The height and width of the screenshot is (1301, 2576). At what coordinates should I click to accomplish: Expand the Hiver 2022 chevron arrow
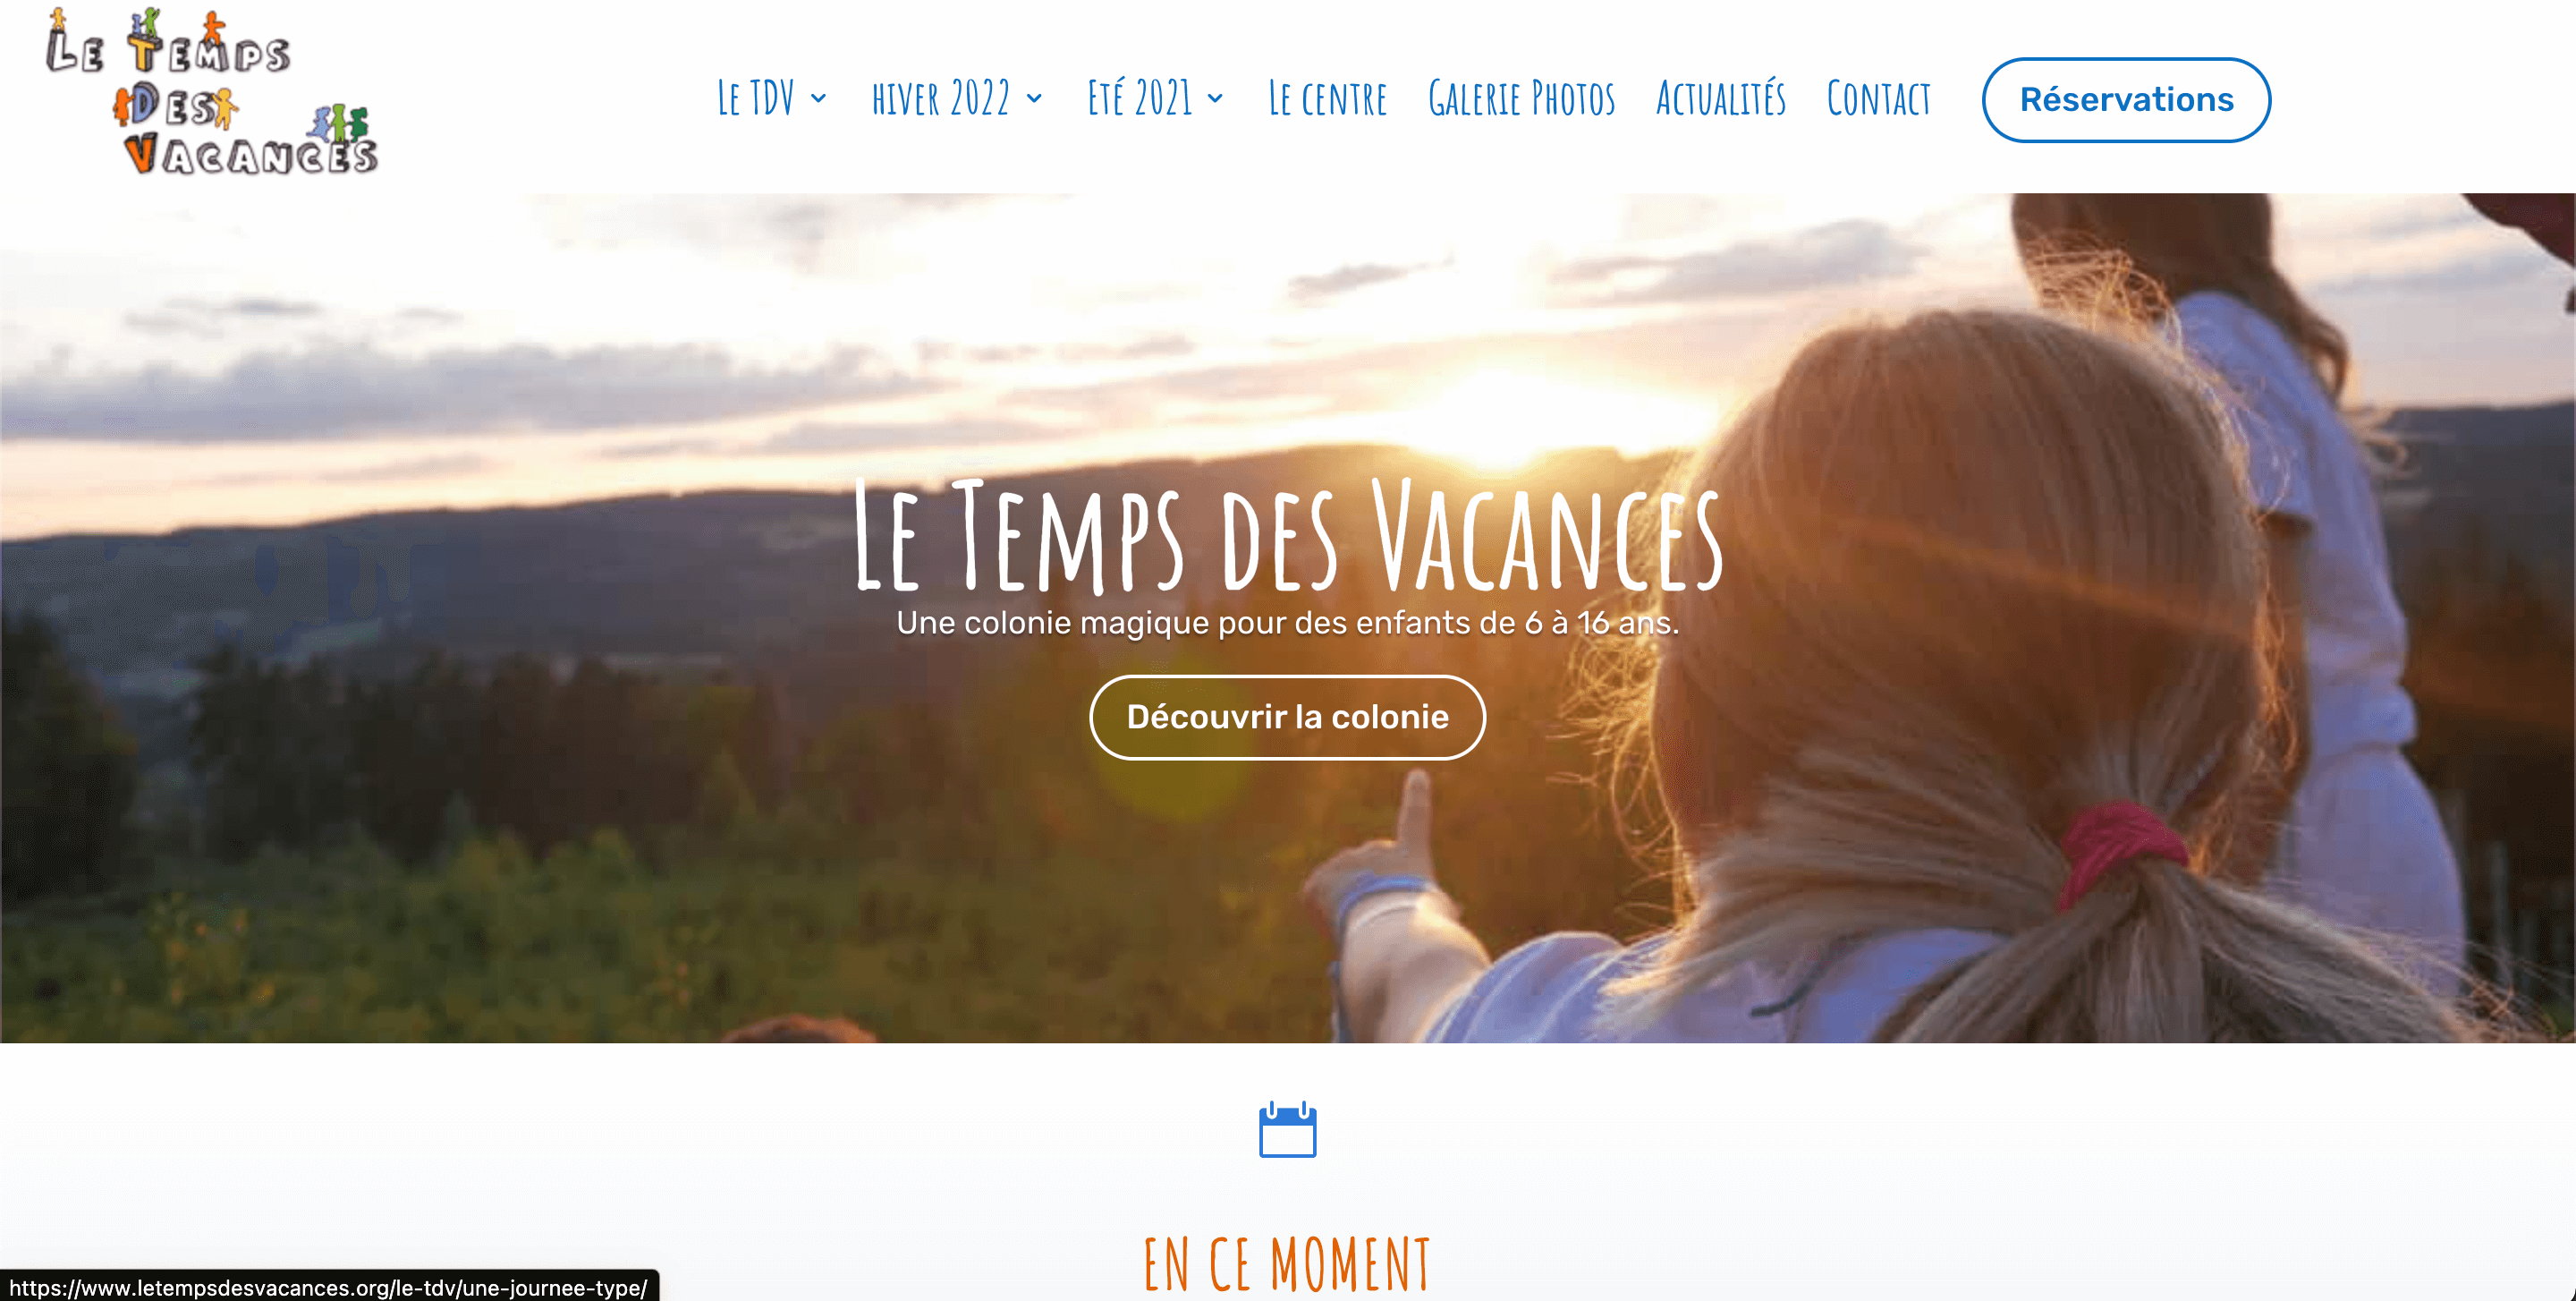1034,98
